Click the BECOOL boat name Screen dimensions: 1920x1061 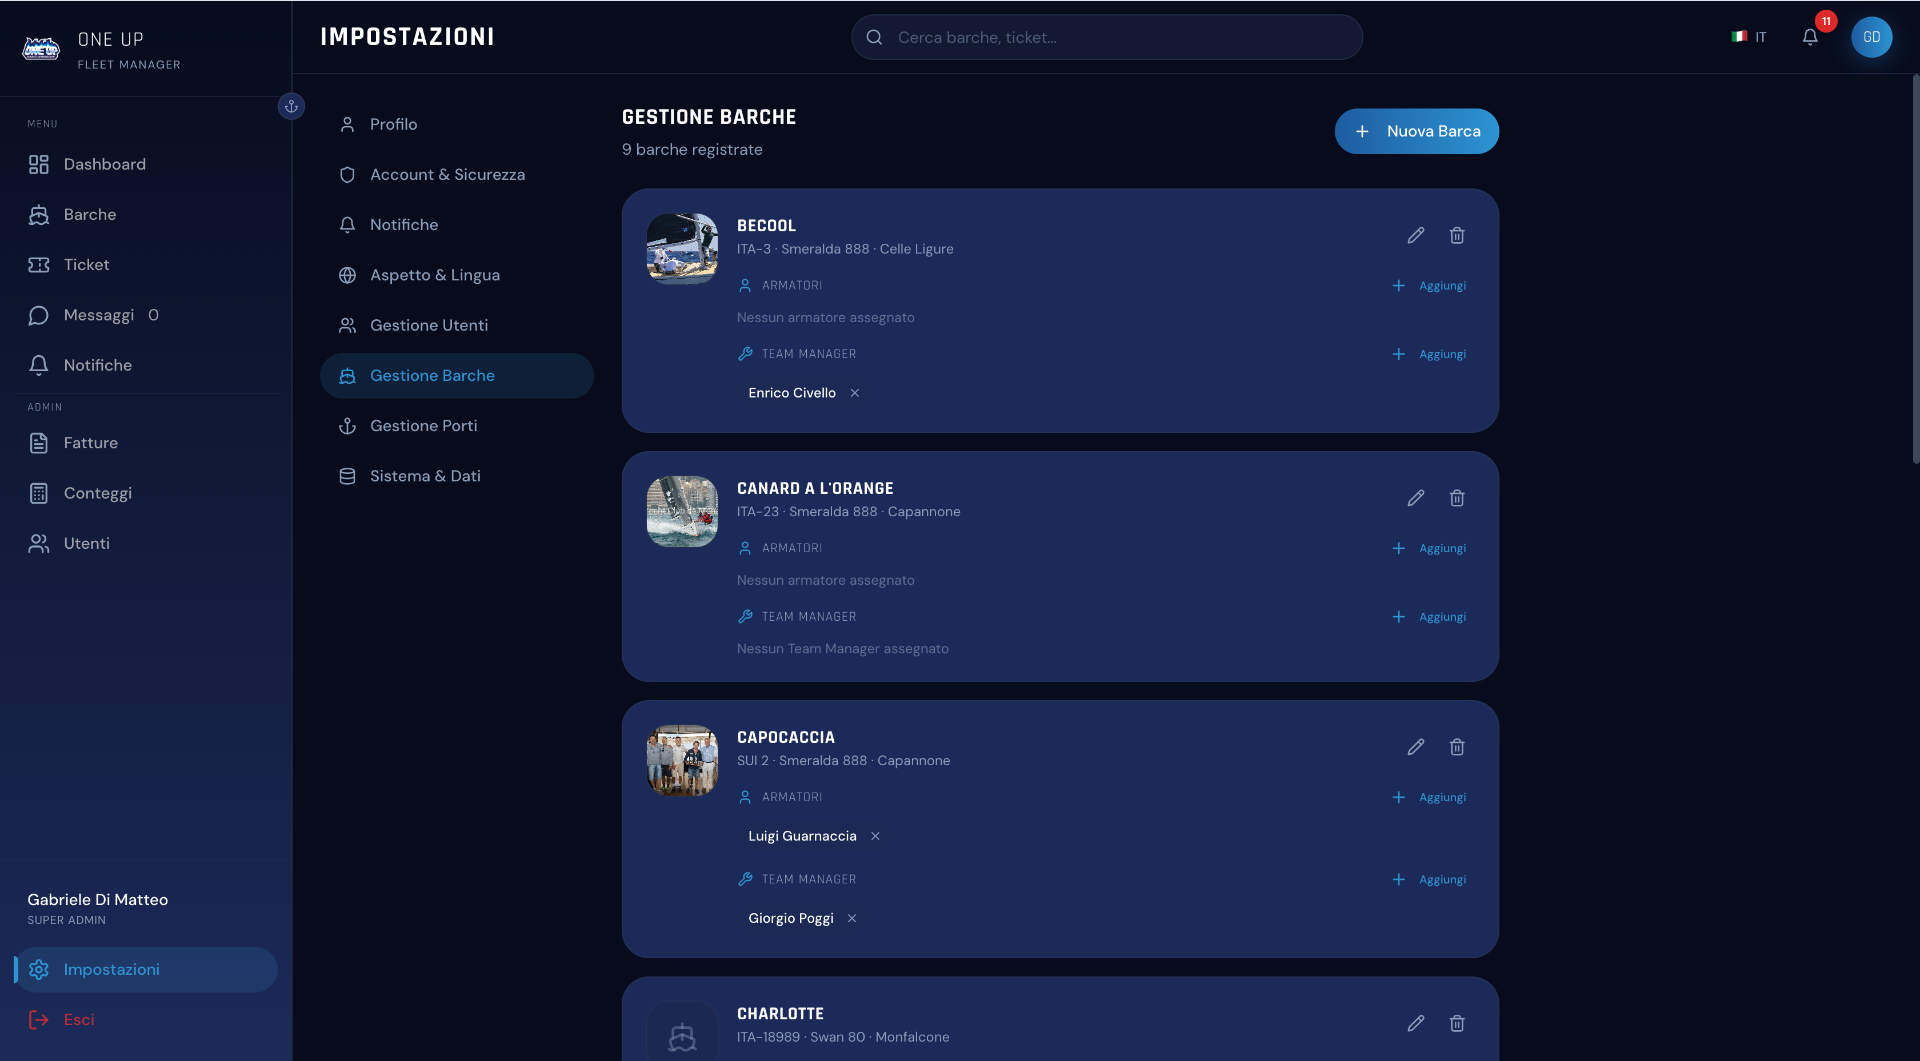coord(767,226)
